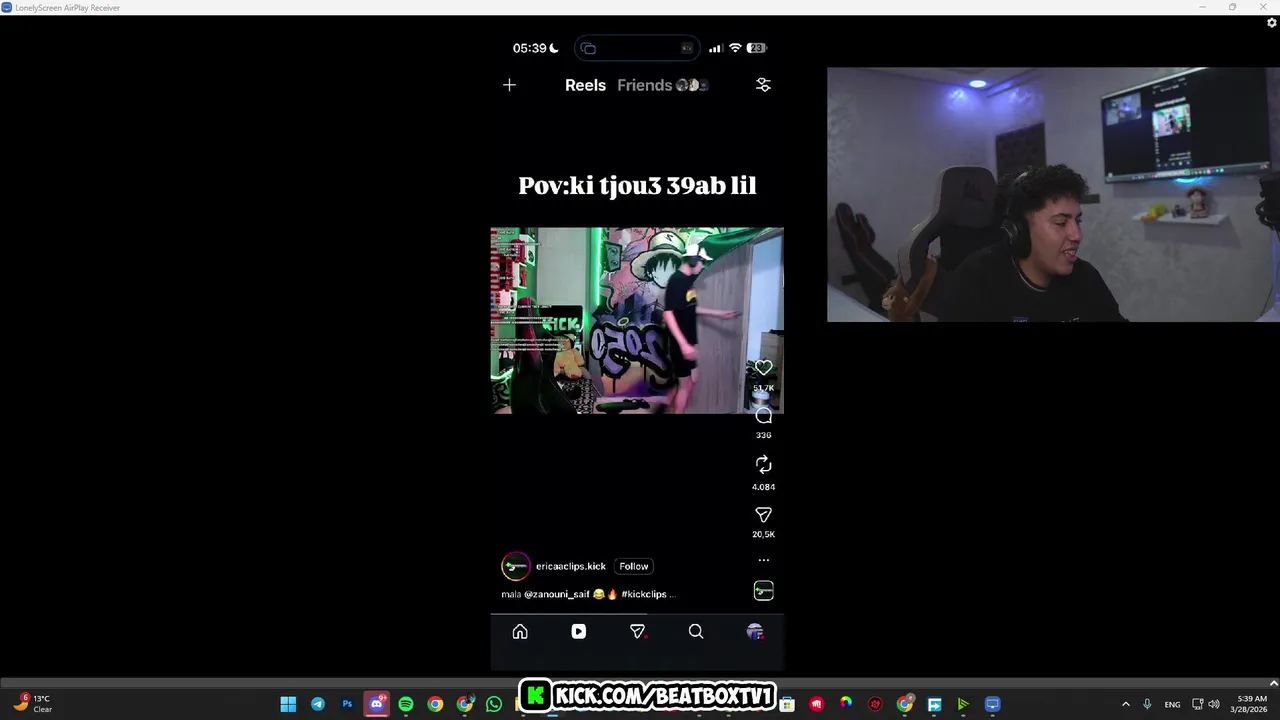The image size is (1280, 720).
Task: Open Photoshop from the taskbar
Action: point(347,704)
